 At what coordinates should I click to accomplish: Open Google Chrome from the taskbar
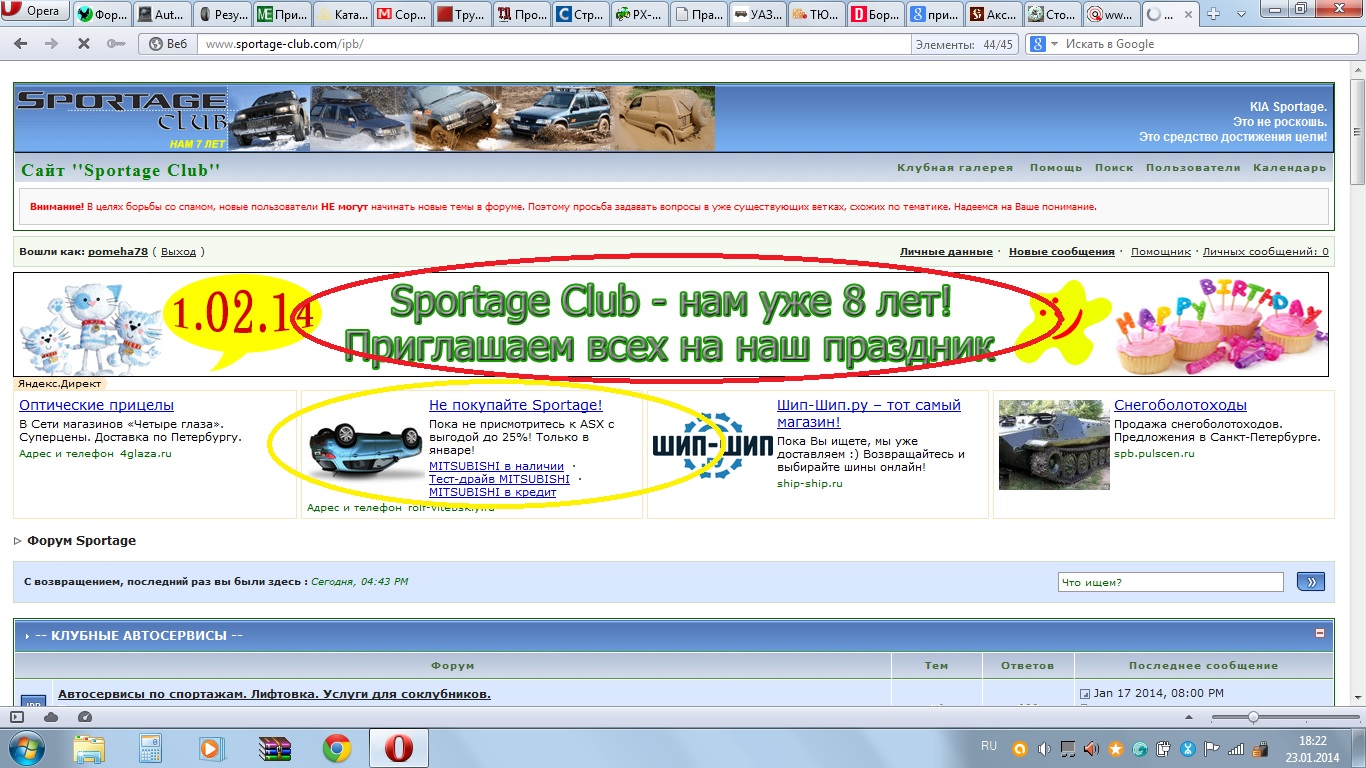click(336, 749)
